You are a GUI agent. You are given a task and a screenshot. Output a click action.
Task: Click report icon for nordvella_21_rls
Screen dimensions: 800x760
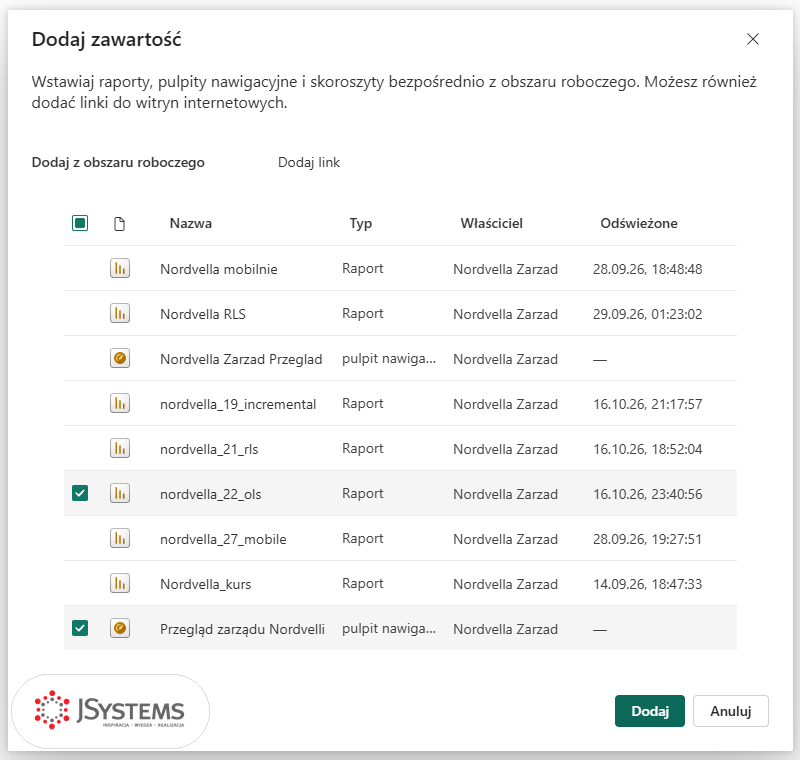coord(120,448)
